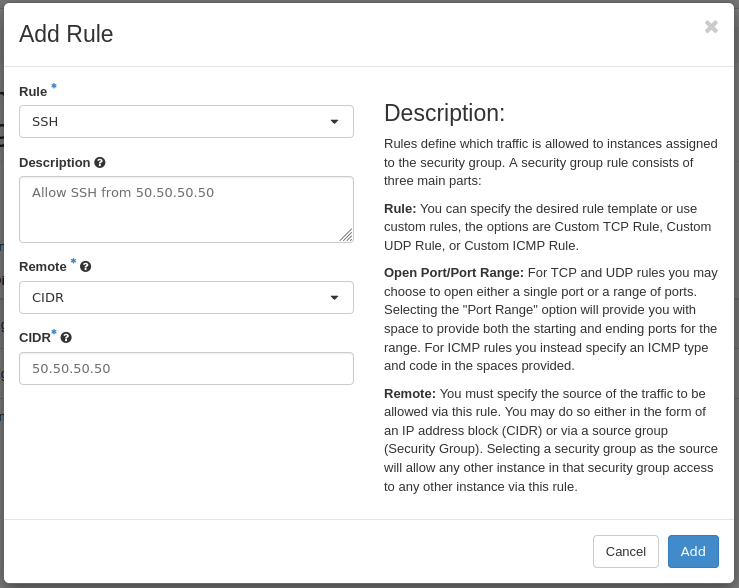Click the CIDR field containing 50.50.50.50
The width and height of the screenshot is (739, 588).
186,369
